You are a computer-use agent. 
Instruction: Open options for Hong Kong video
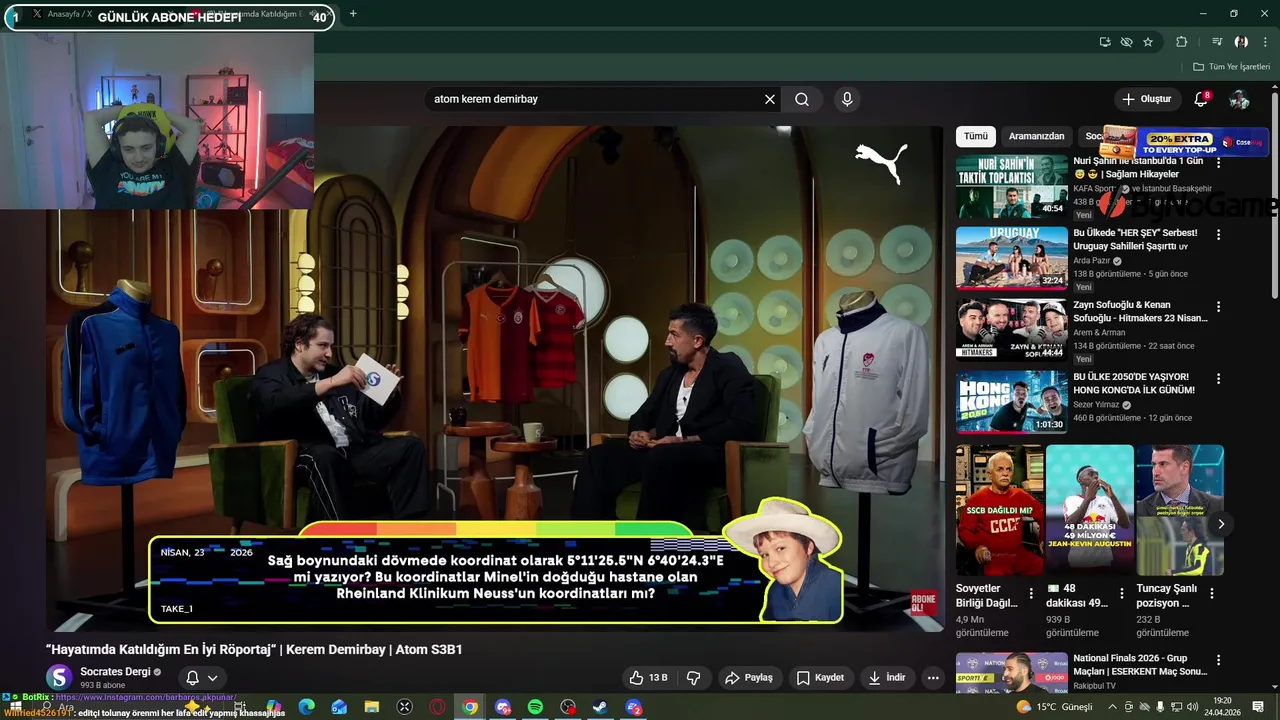tap(1218, 379)
